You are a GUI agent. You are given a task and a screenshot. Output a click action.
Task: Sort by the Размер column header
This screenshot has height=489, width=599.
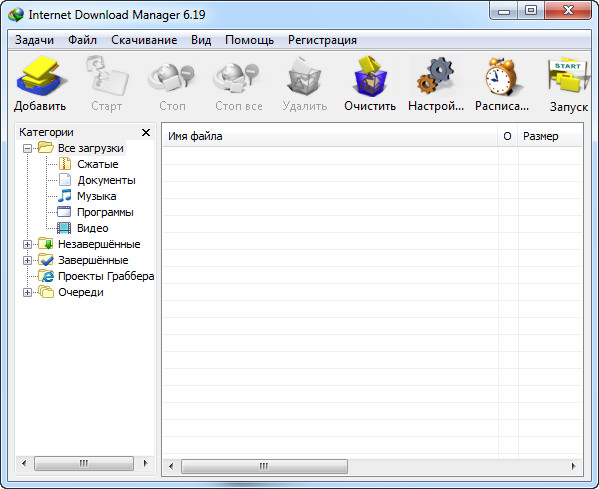pyautogui.click(x=550, y=136)
